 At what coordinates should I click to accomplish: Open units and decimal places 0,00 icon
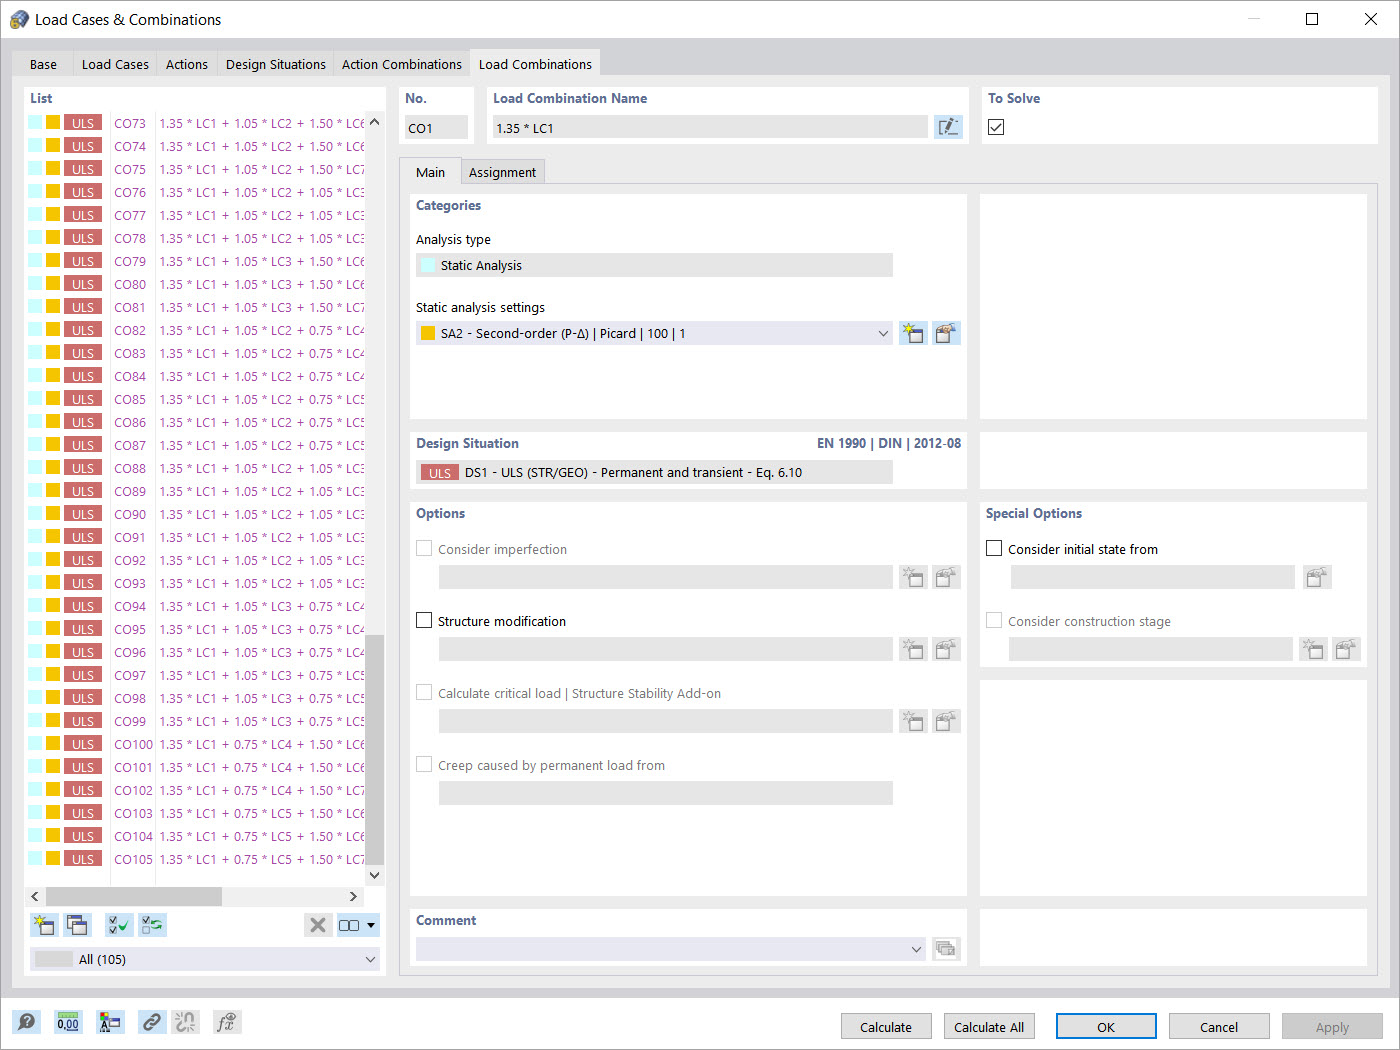pos(68,1022)
